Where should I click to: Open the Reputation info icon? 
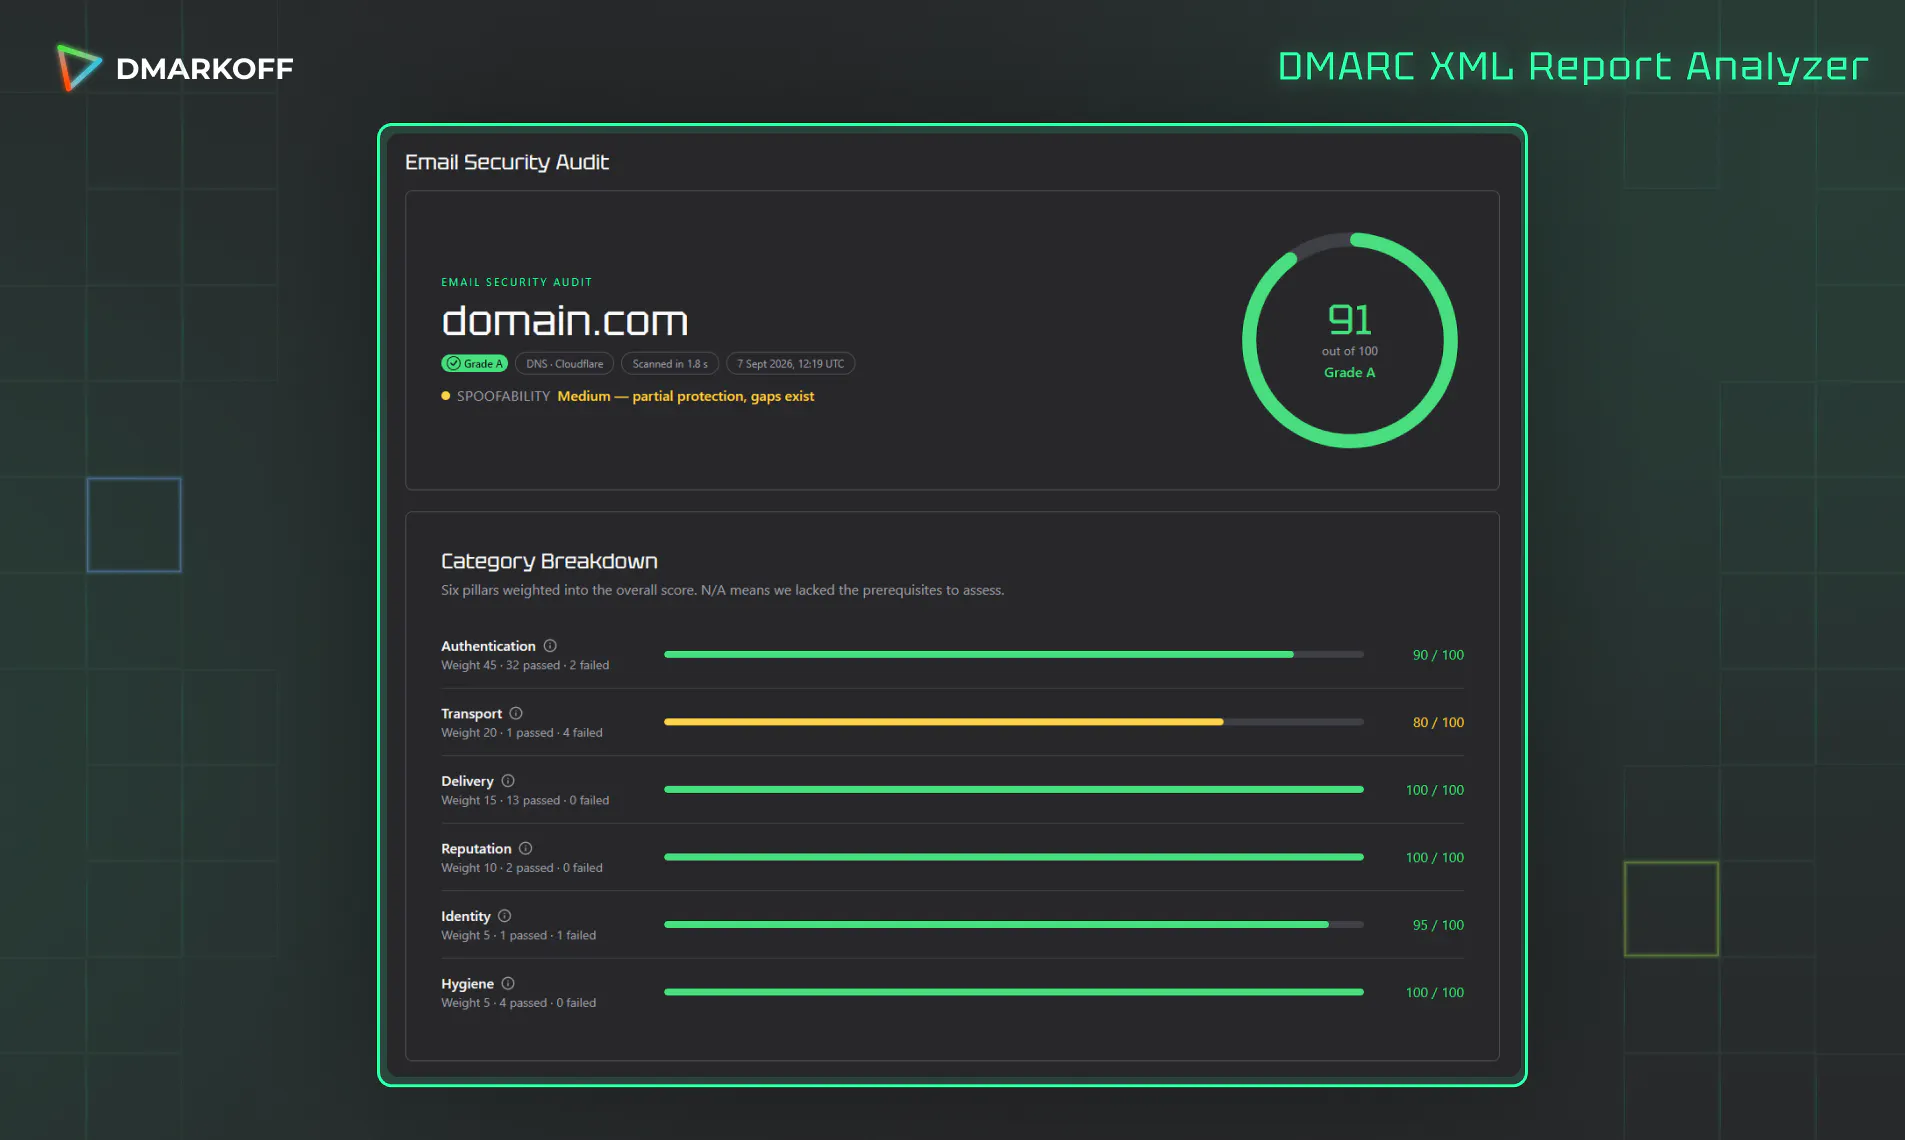pos(526,848)
